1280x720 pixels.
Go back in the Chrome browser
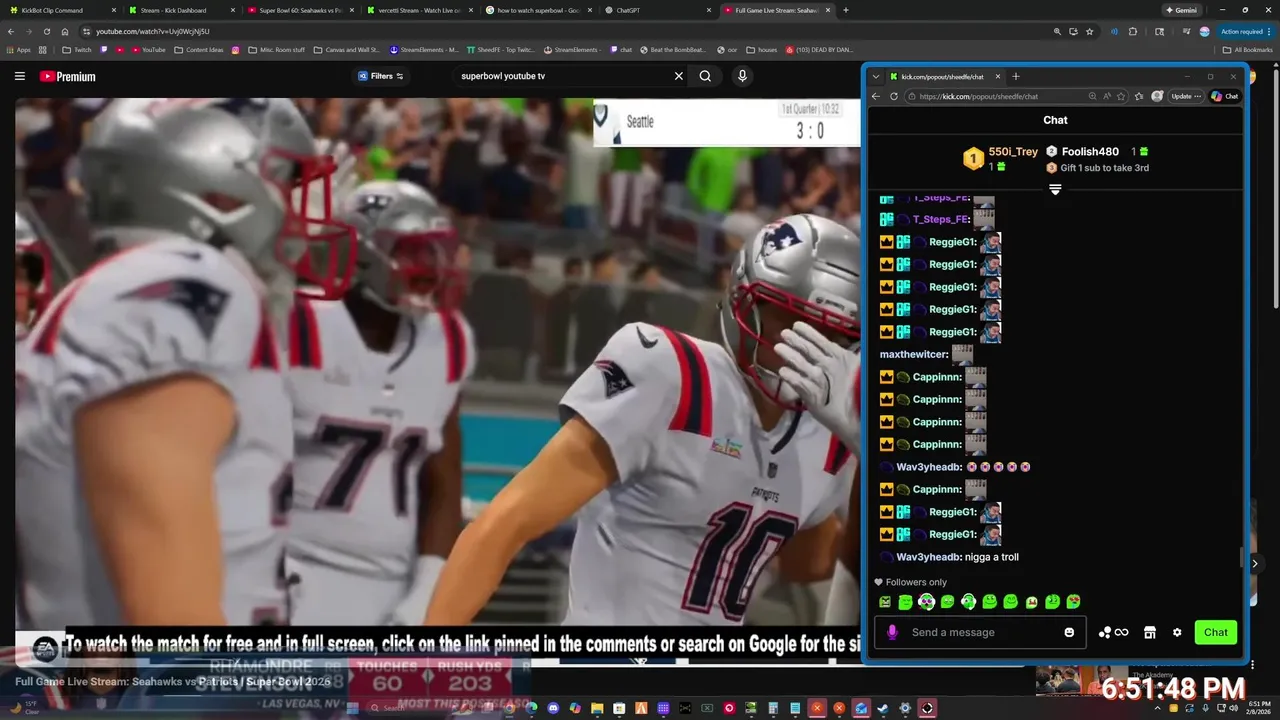point(12,31)
